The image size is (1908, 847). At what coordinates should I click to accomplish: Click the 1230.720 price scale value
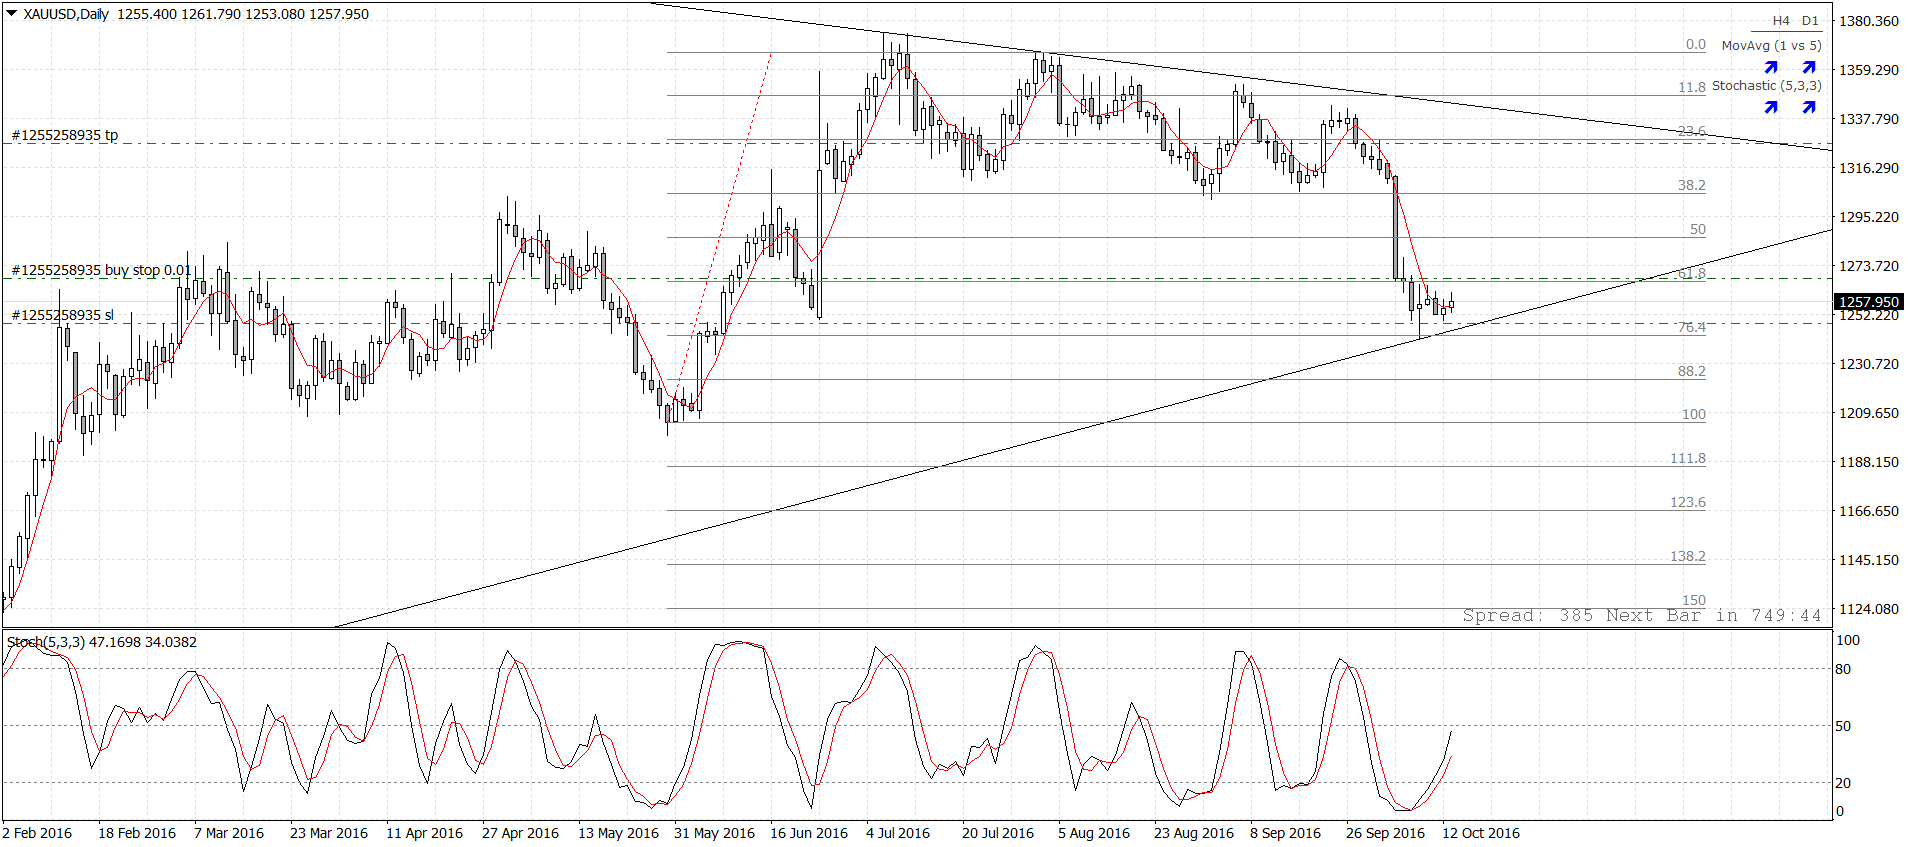pos(1868,364)
